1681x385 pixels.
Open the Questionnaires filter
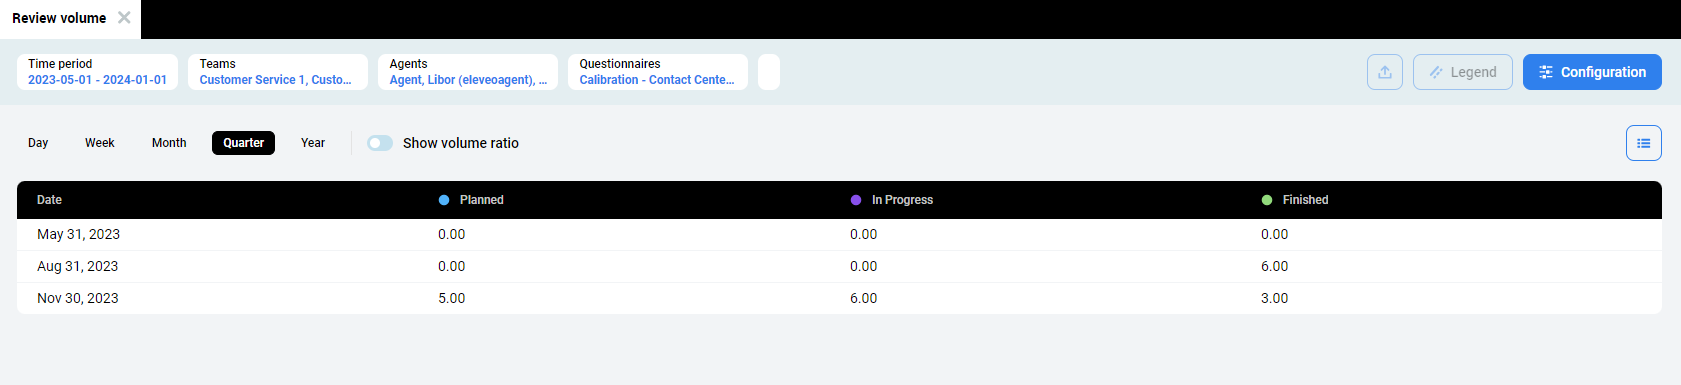tap(658, 72)
